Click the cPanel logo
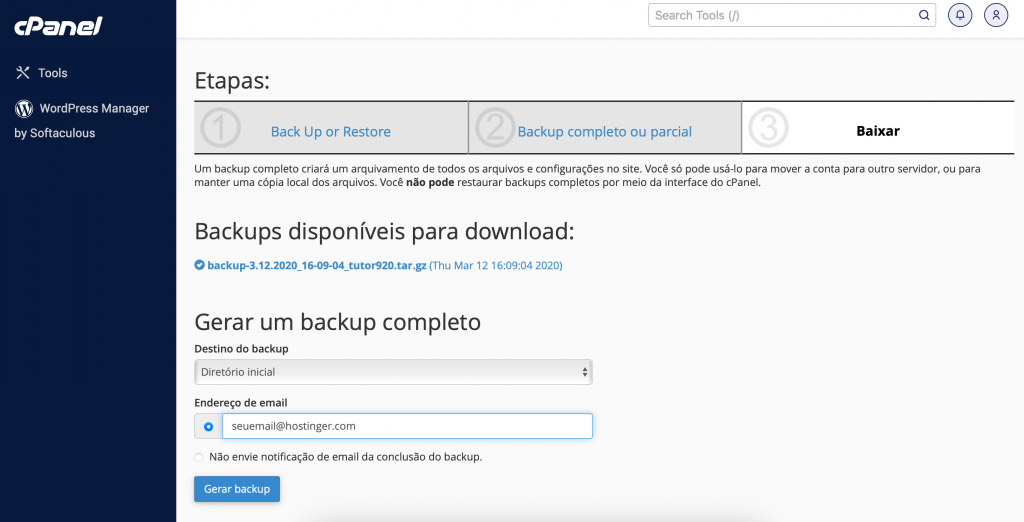Image resolution: width=1024 pixels, height=522 pixels. tap(58, 26)
